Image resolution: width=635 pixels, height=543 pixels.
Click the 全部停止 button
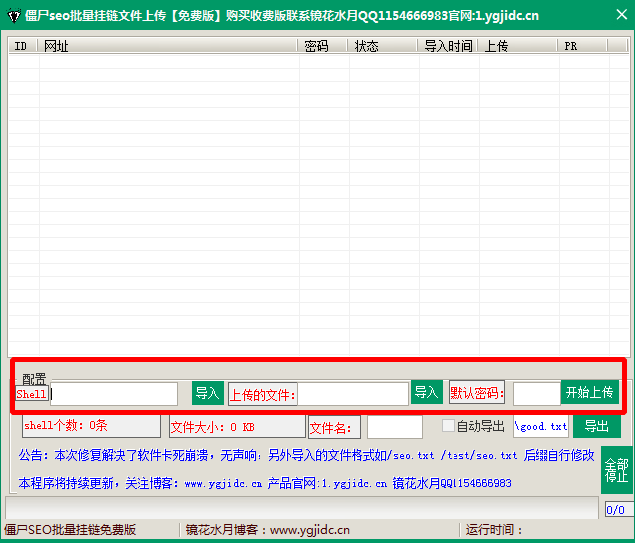tap(616, 470)
